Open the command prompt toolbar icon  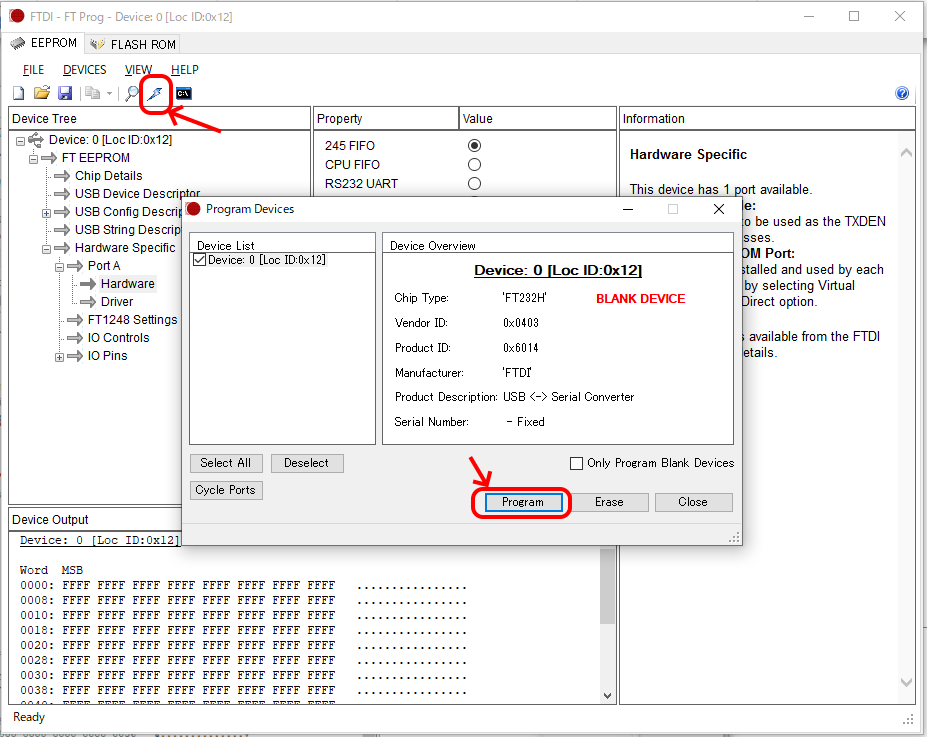tap(183, 93)
